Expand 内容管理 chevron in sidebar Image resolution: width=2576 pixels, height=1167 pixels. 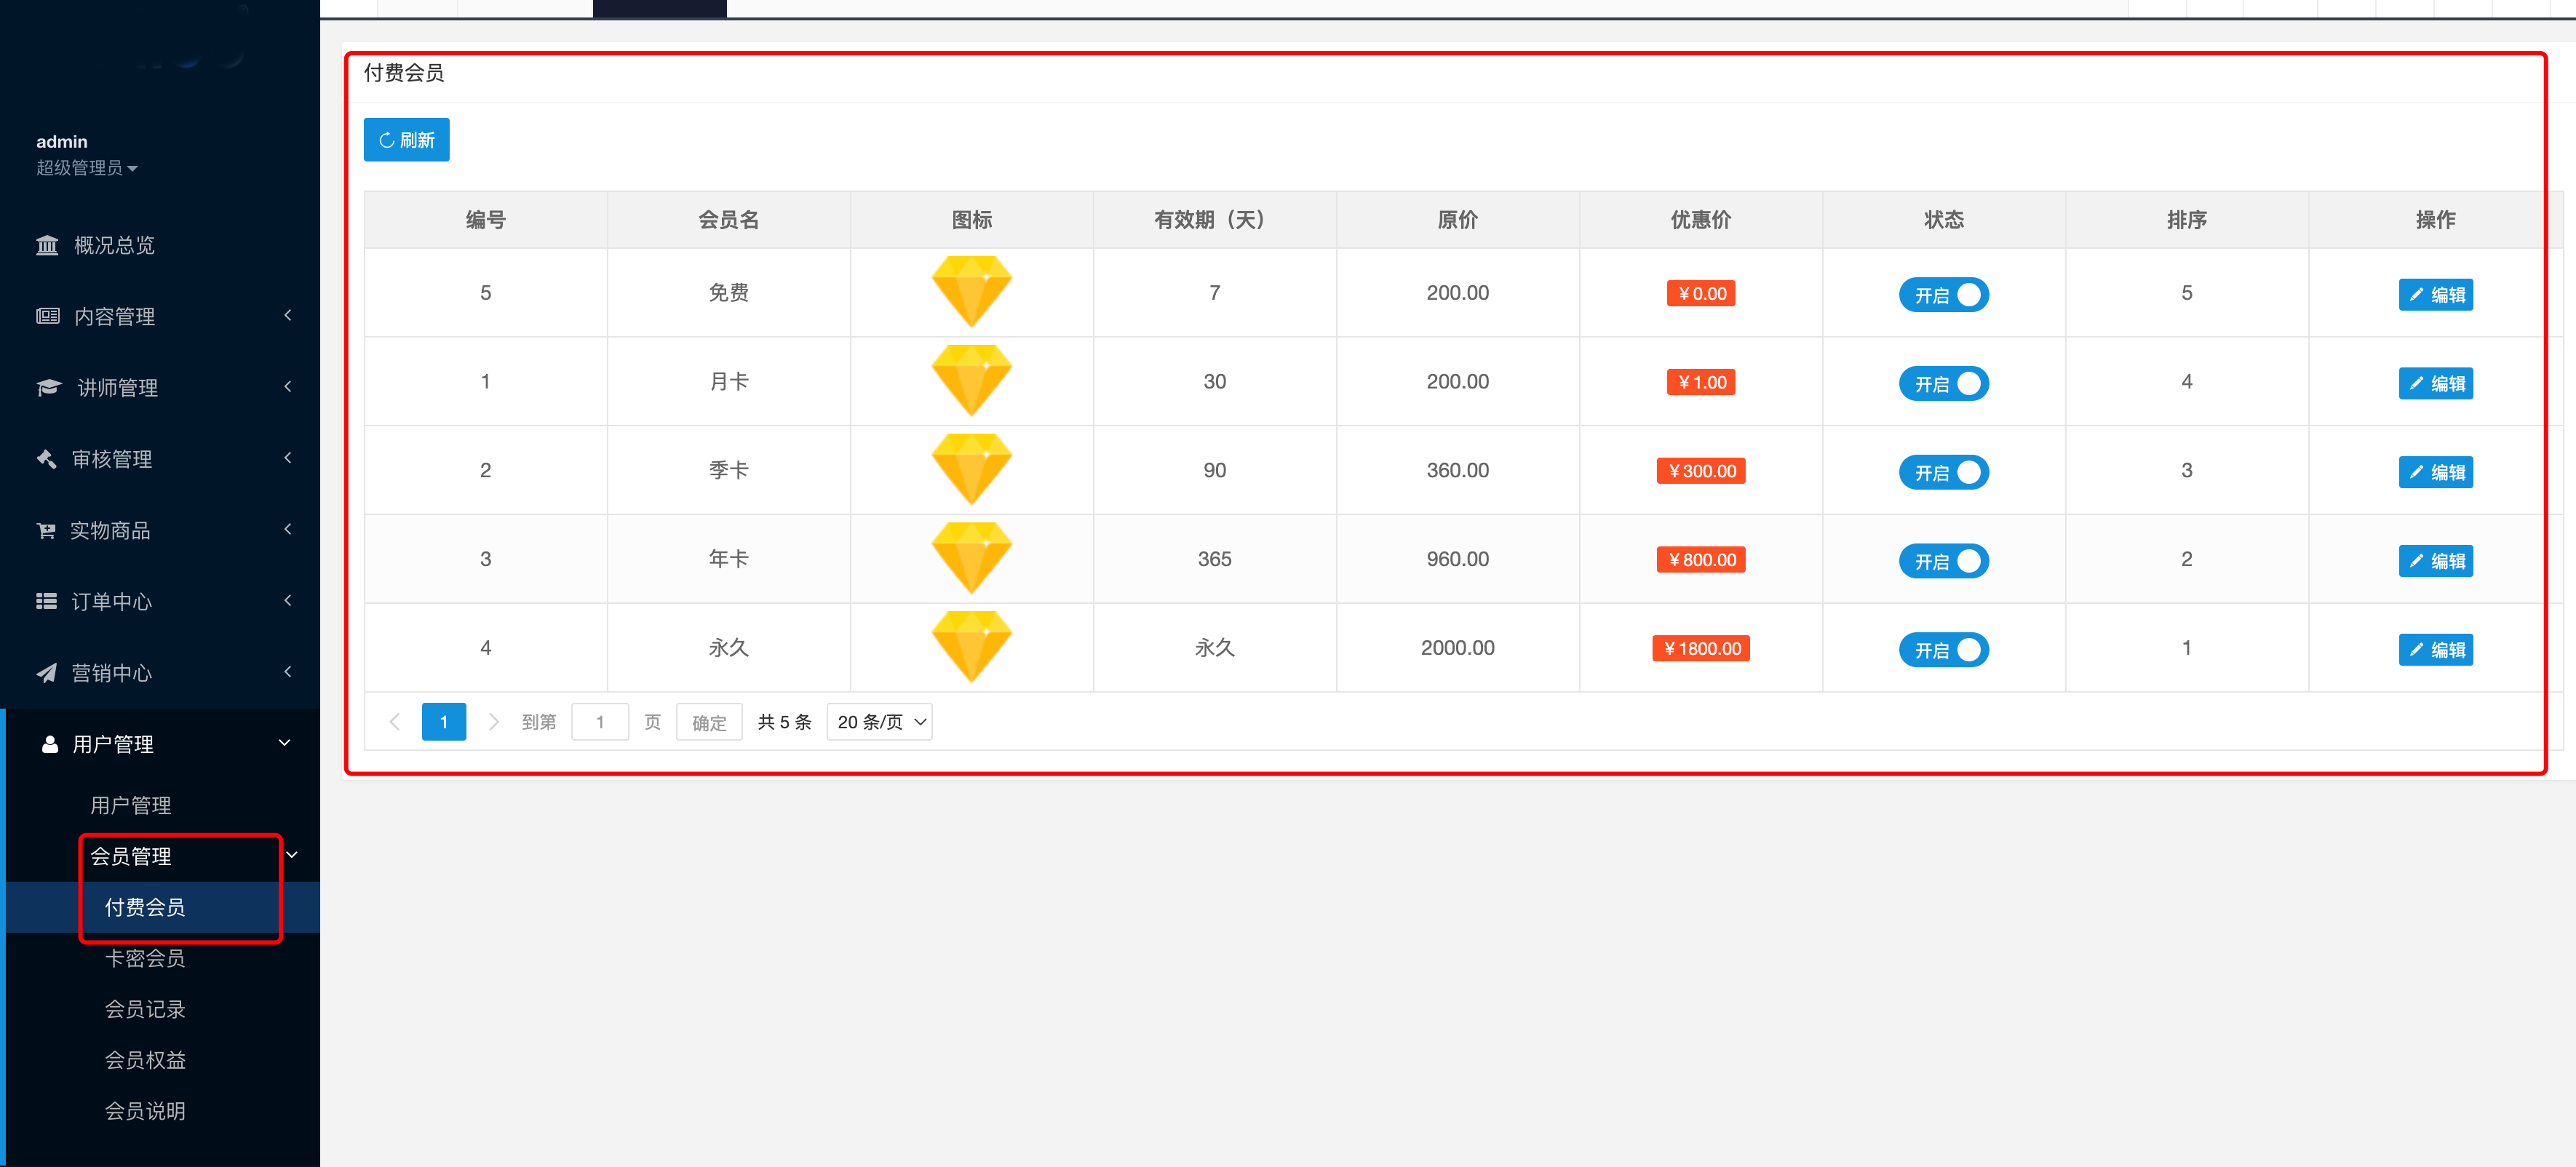tap(288, 316)
